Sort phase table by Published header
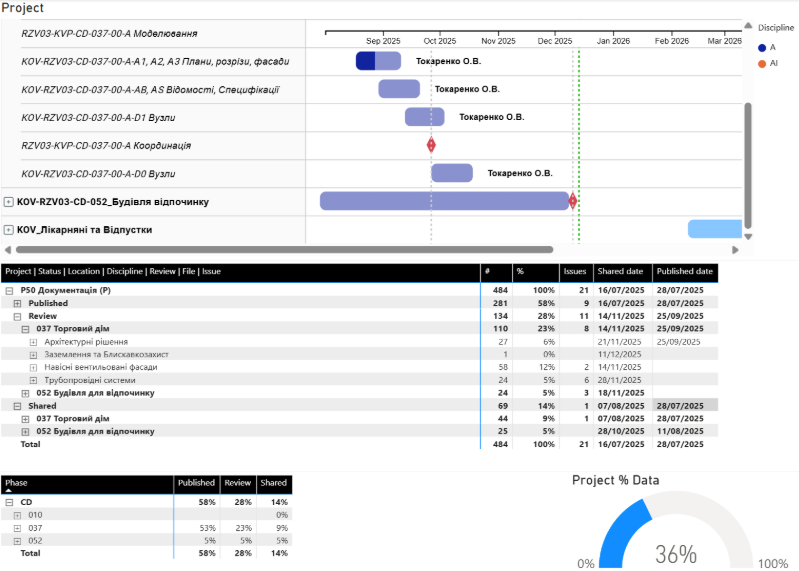Viewport: 799px width, 571px height. [196, 484]
